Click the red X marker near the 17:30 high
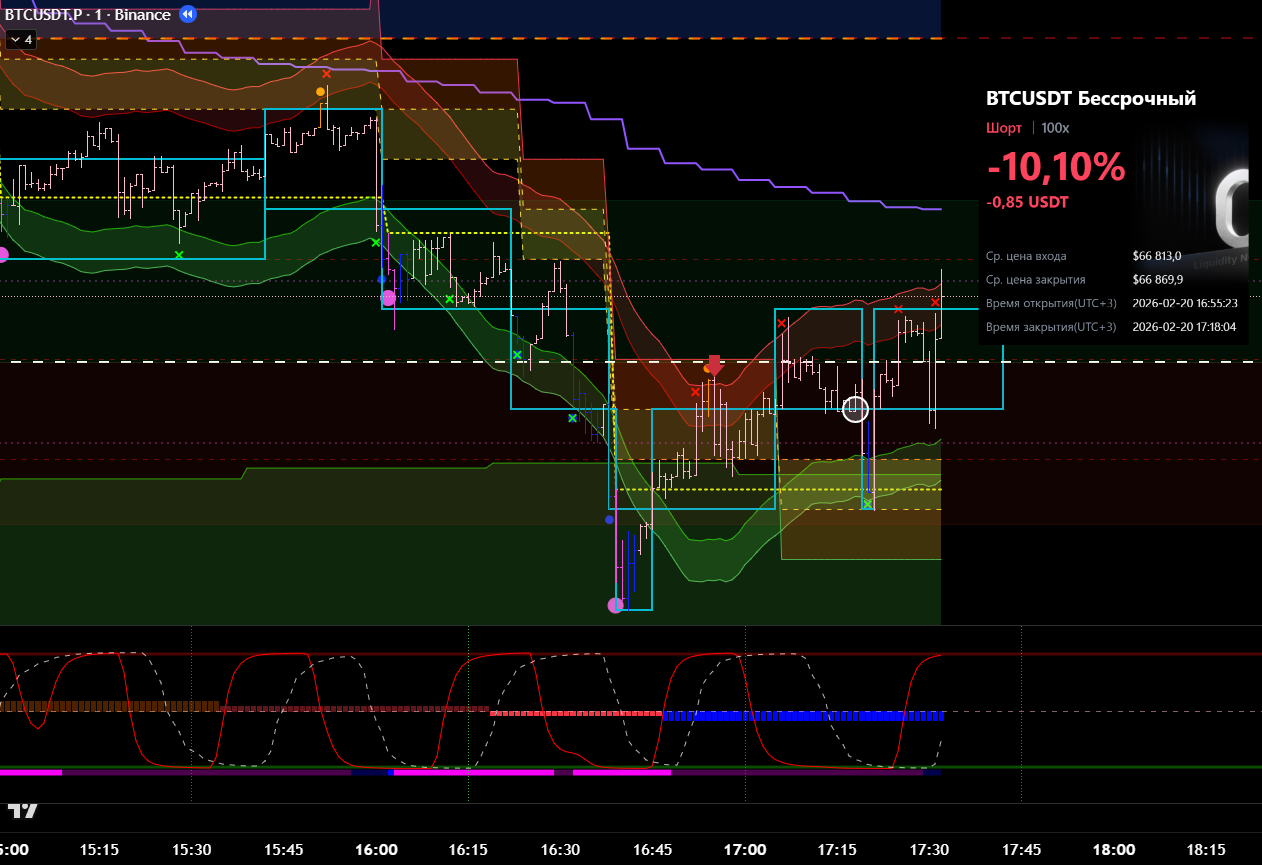The height and width of the screenshot is (865, 1262). click(935, 302)
